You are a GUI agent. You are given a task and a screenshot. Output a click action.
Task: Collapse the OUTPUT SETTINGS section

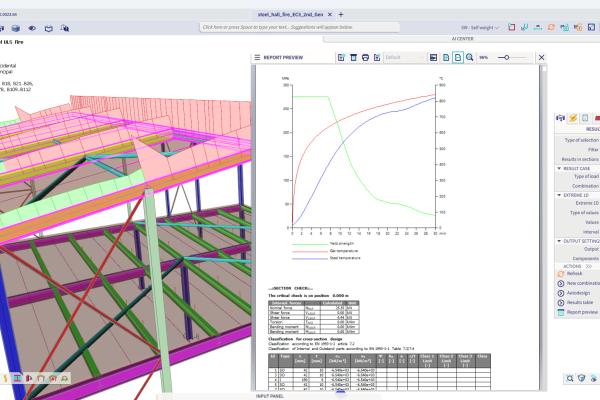559,241
